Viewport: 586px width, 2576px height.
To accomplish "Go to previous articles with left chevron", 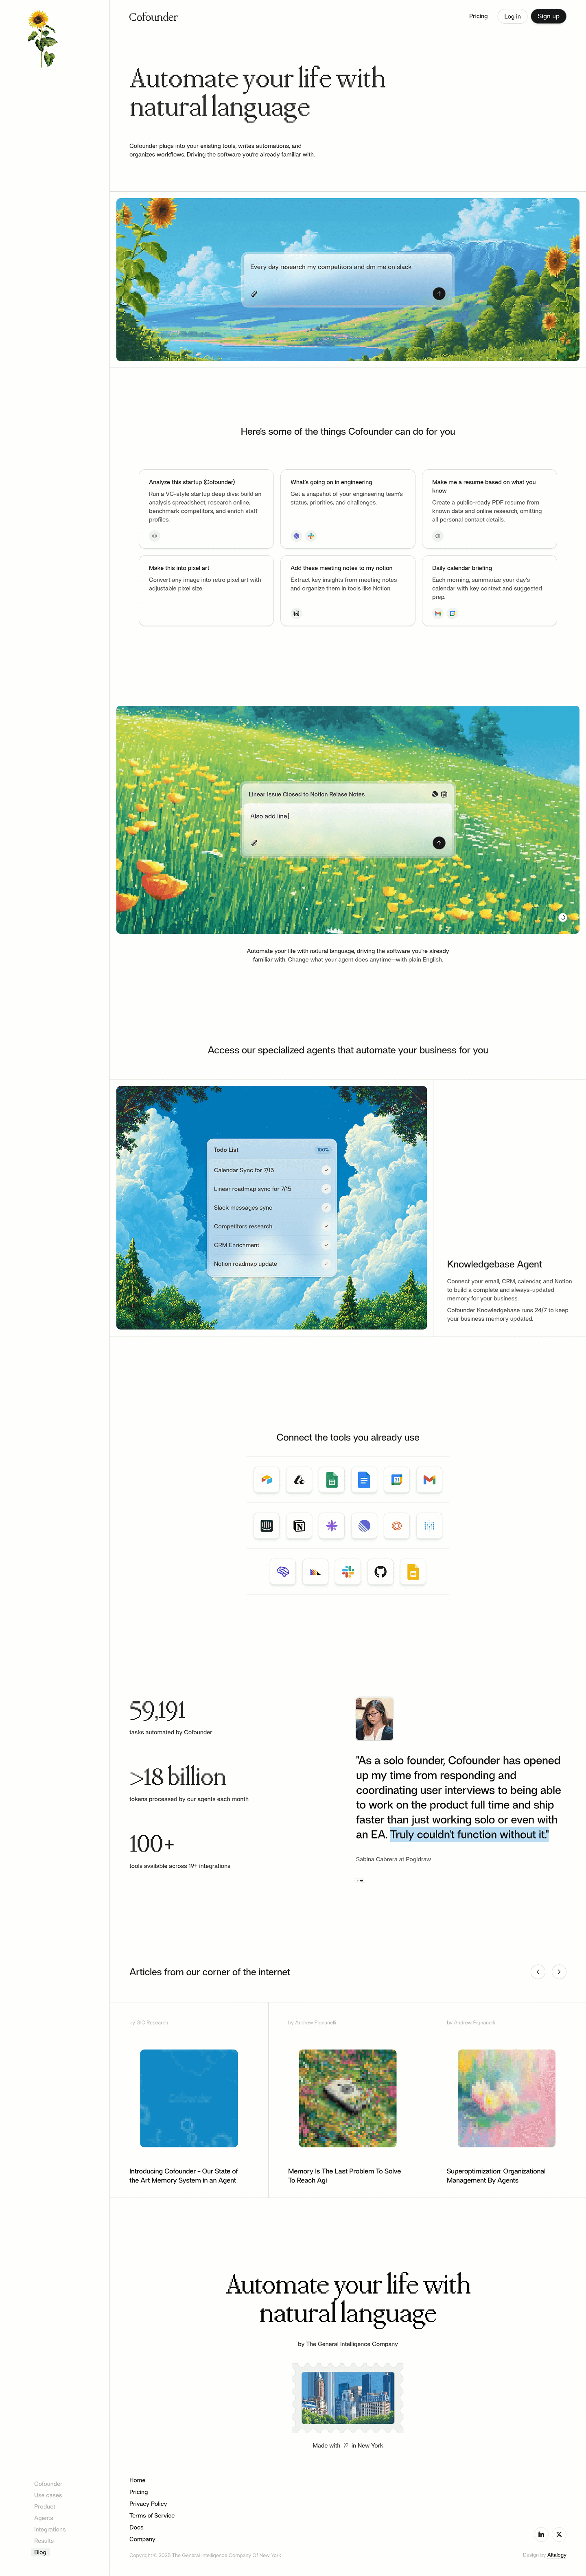I will (538, 1972).
